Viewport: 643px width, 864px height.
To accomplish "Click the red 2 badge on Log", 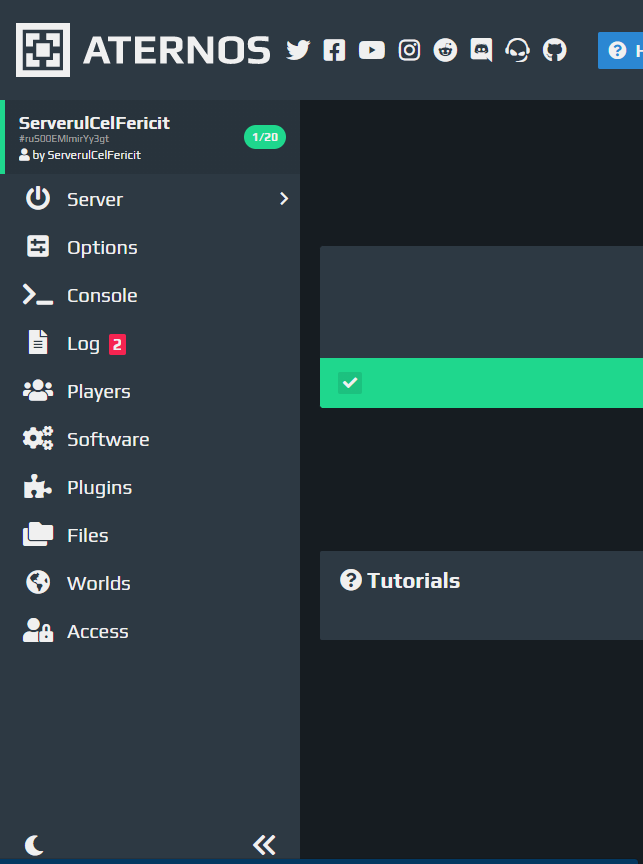I will 117,344.
